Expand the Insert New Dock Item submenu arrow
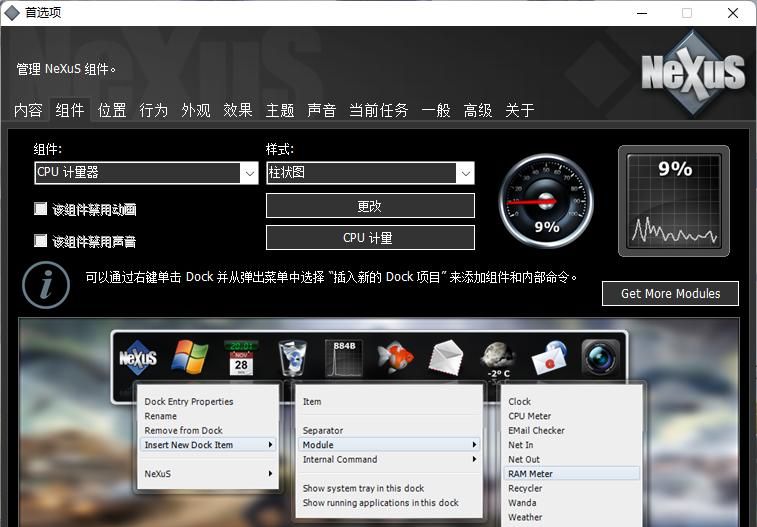The width and height of the screenshot is (757, 527). click(270, 444)
